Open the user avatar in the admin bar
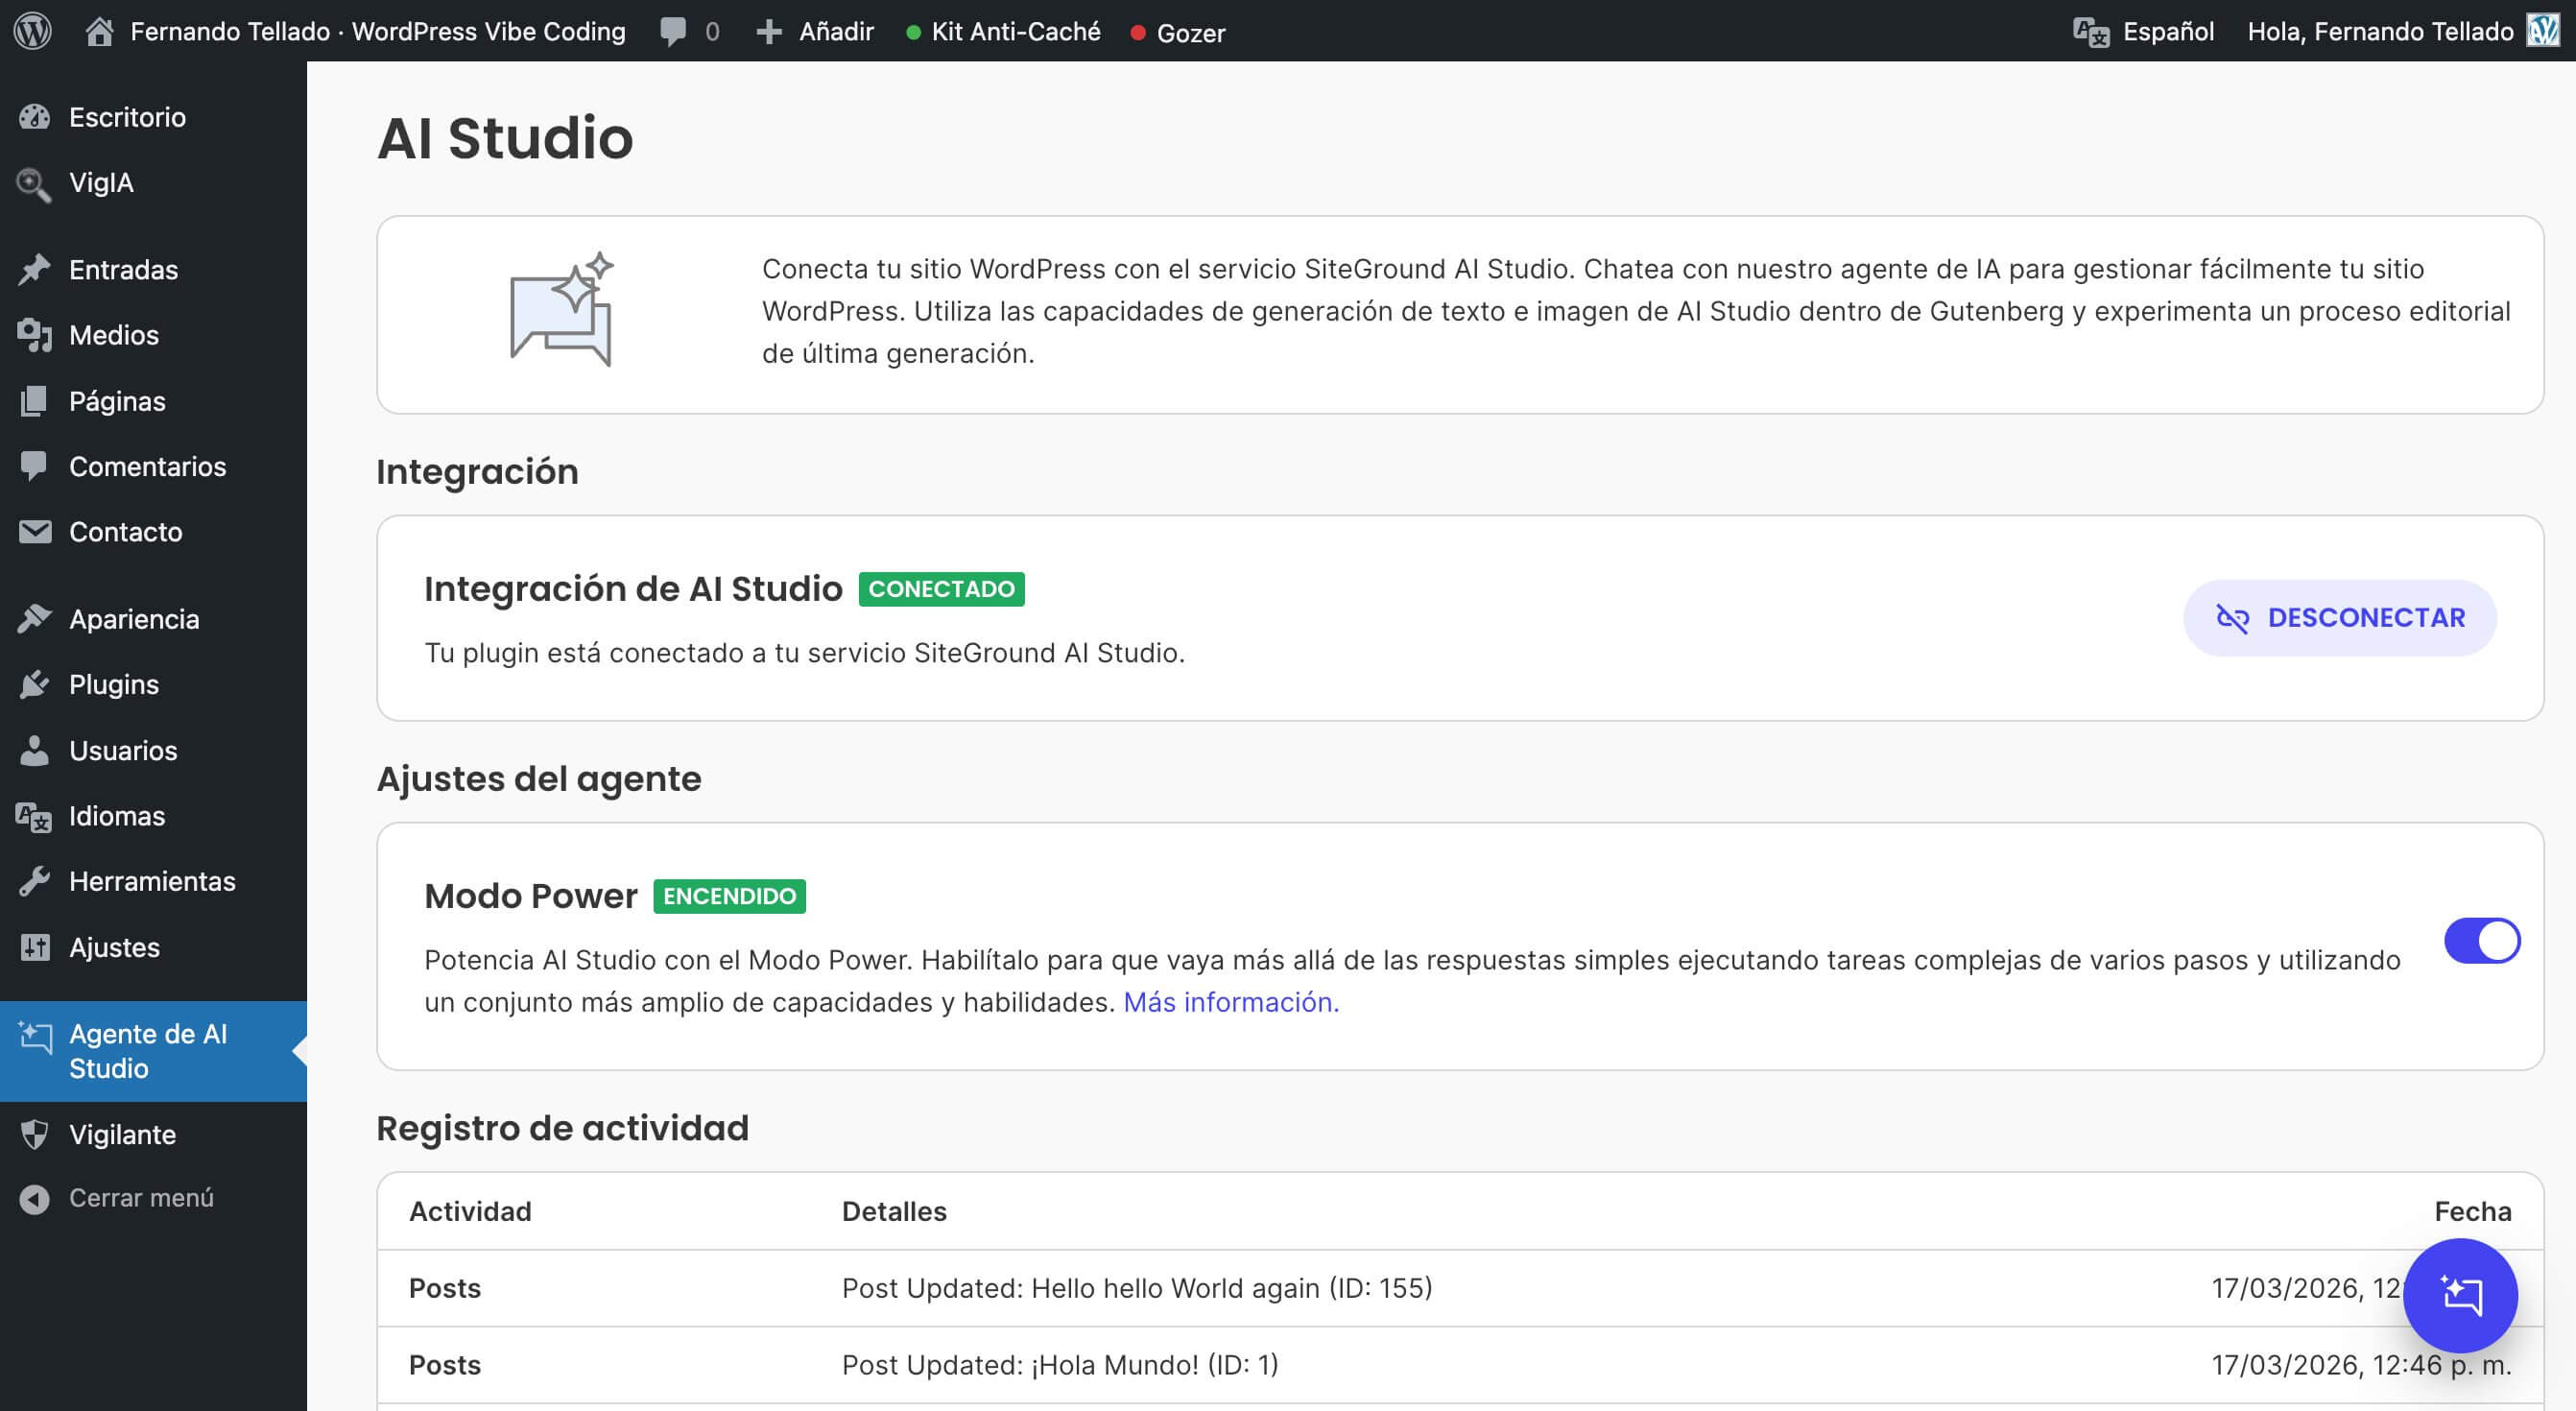 click(2543, 31)
